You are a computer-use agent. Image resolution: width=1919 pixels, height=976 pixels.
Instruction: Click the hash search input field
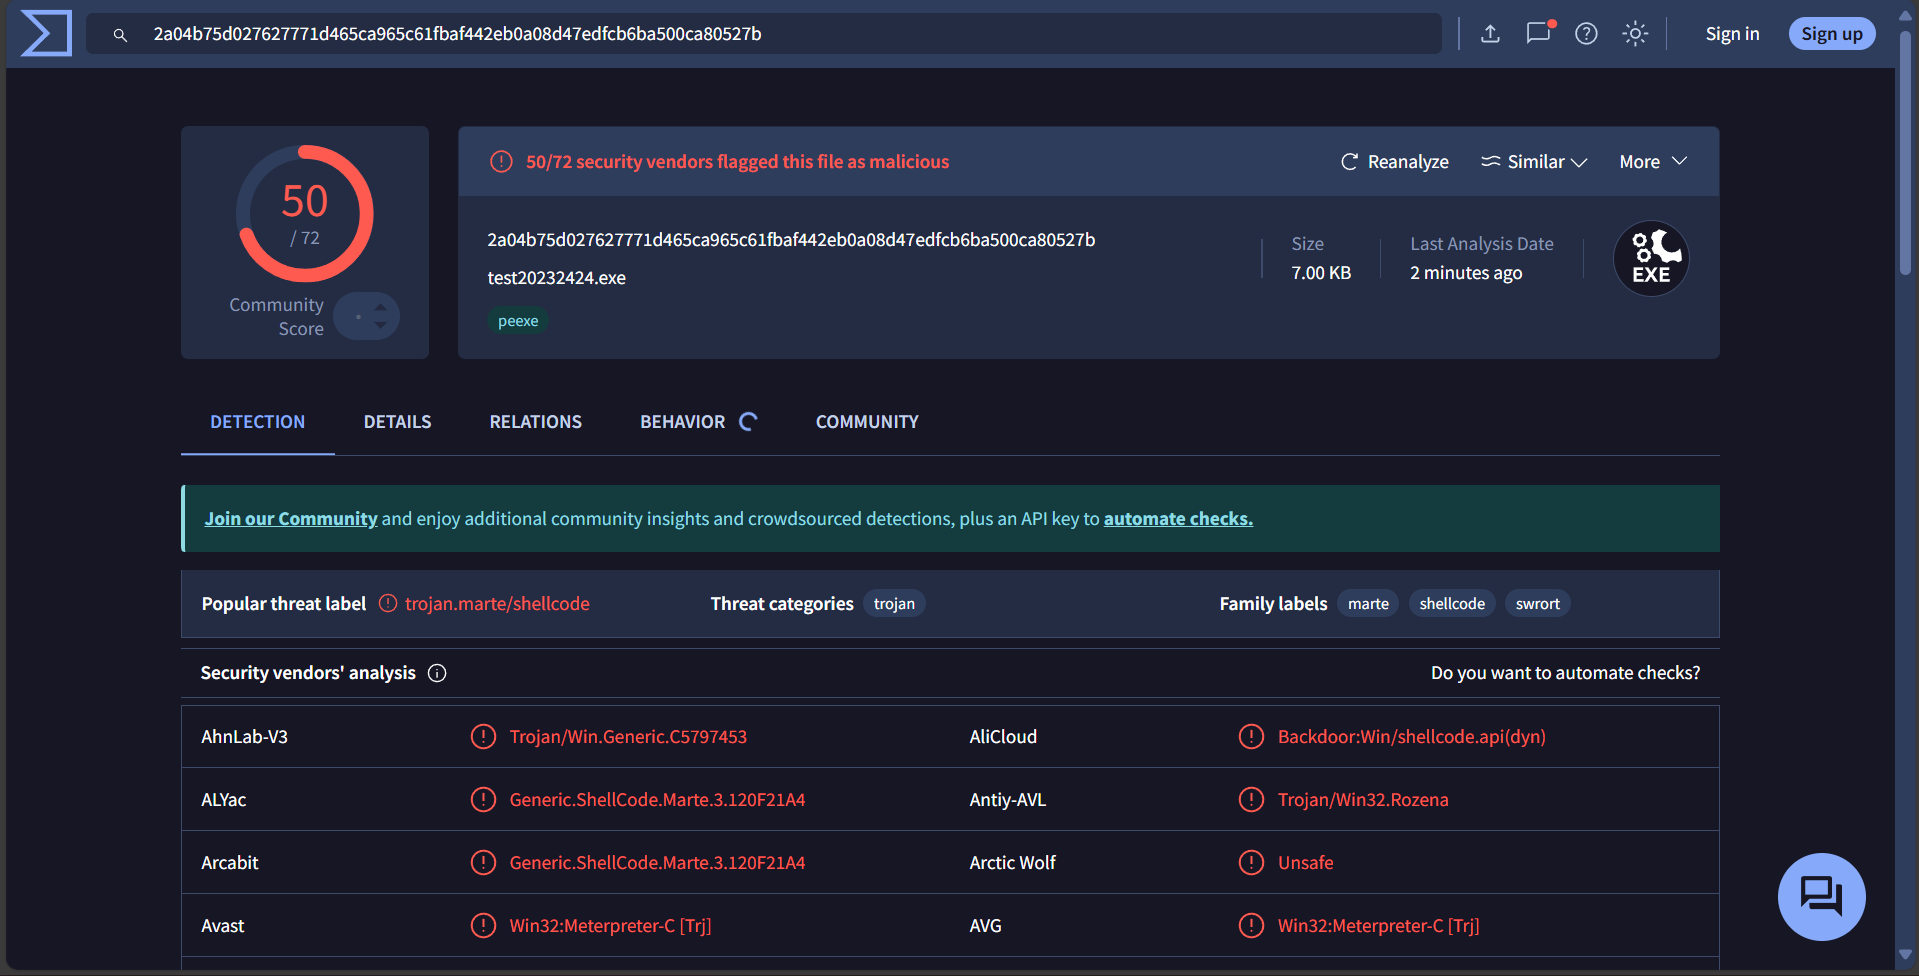tap(764, 34)
